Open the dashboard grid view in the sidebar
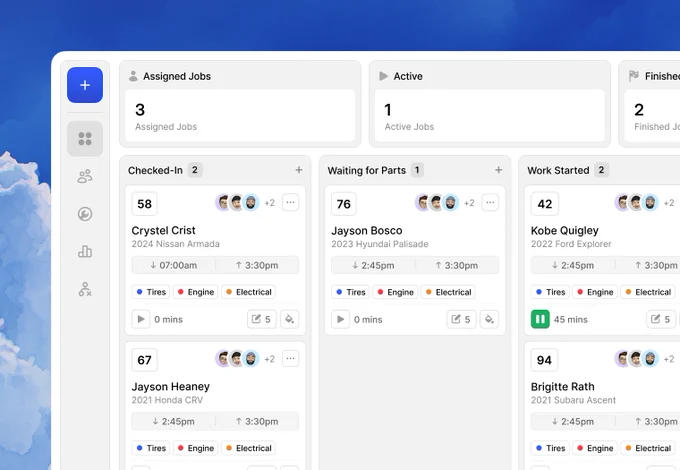The width and height of the screenshot is (680, 470). [x=85, y=139]
